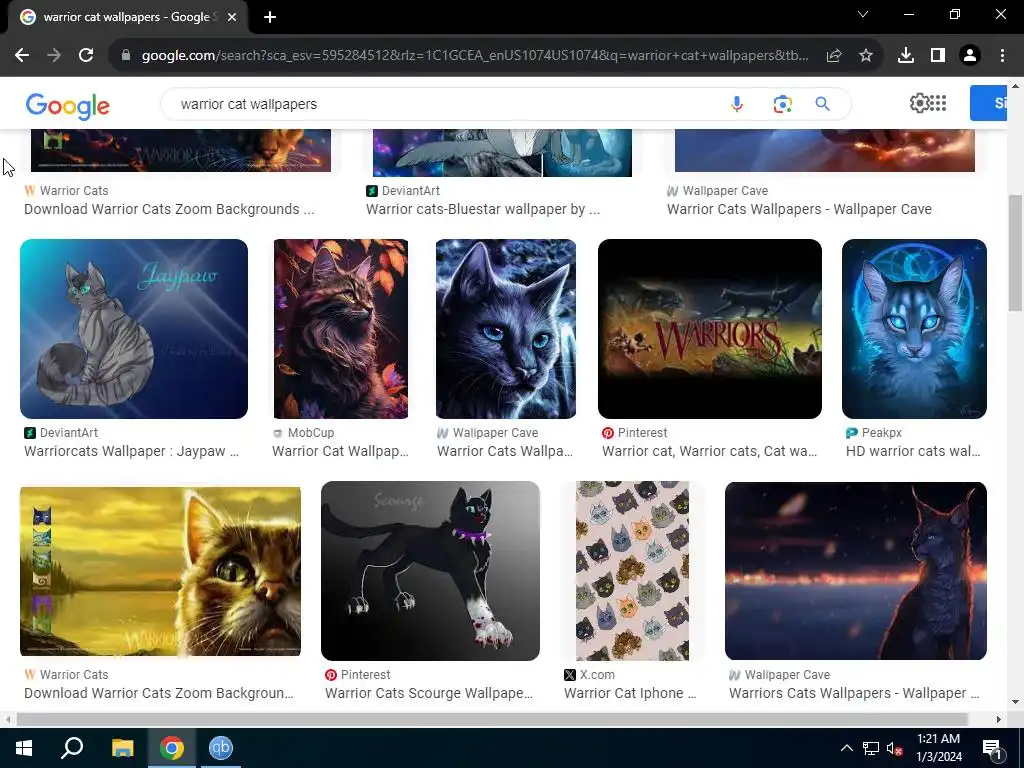Open the dark blue-eyed cat Wallpaper Cave image

pos(506,328)
